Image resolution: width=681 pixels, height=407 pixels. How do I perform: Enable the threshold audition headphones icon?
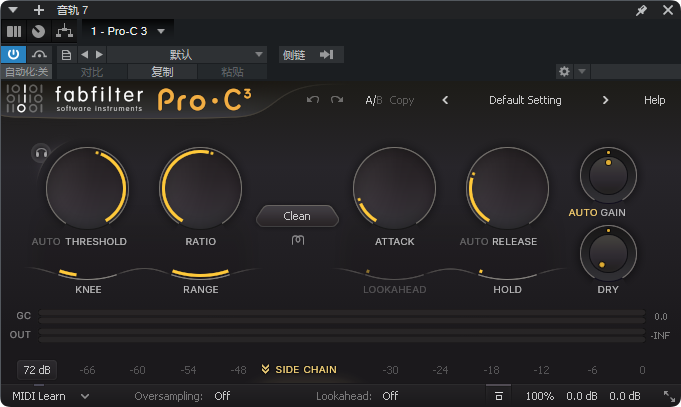pyautogui.click(x=41, y=153)
